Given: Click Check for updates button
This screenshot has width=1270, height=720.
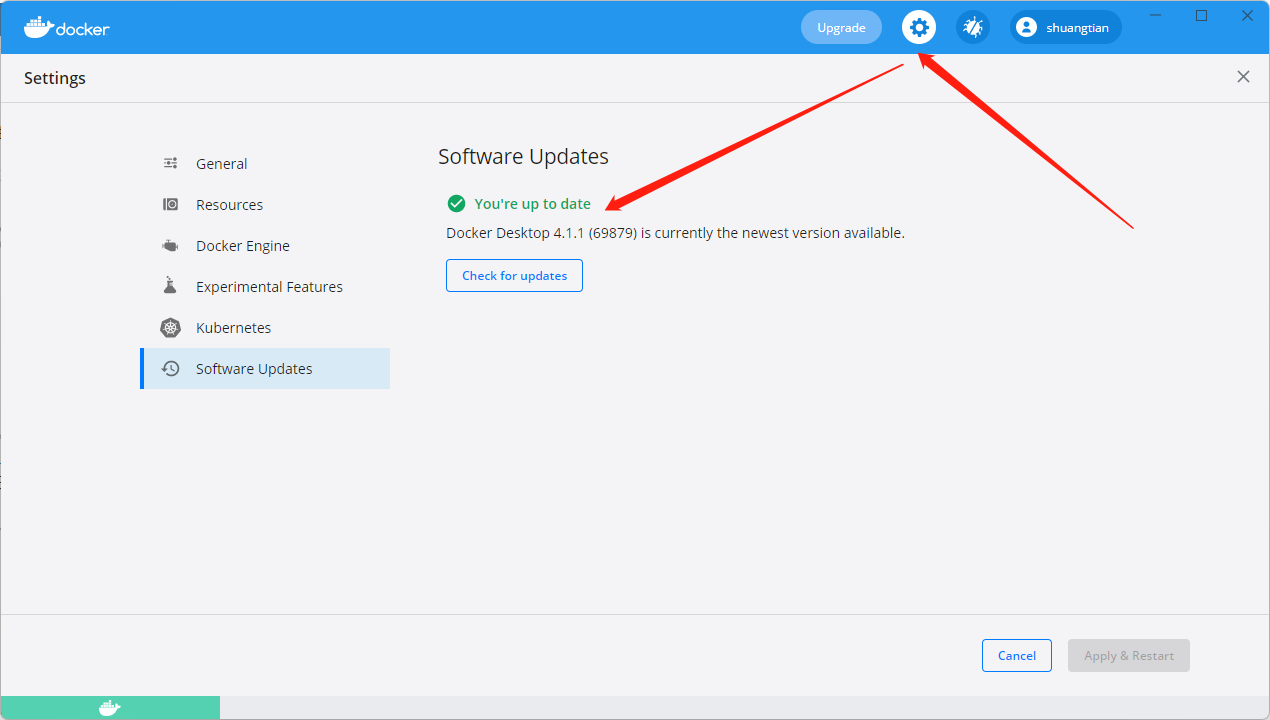Looking at the screenshot, I should pyautogui.click(x=514, y=275).
